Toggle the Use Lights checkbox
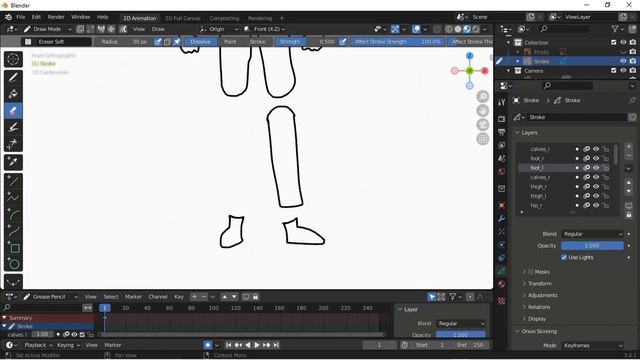640x360 pixels. (564, 257)
